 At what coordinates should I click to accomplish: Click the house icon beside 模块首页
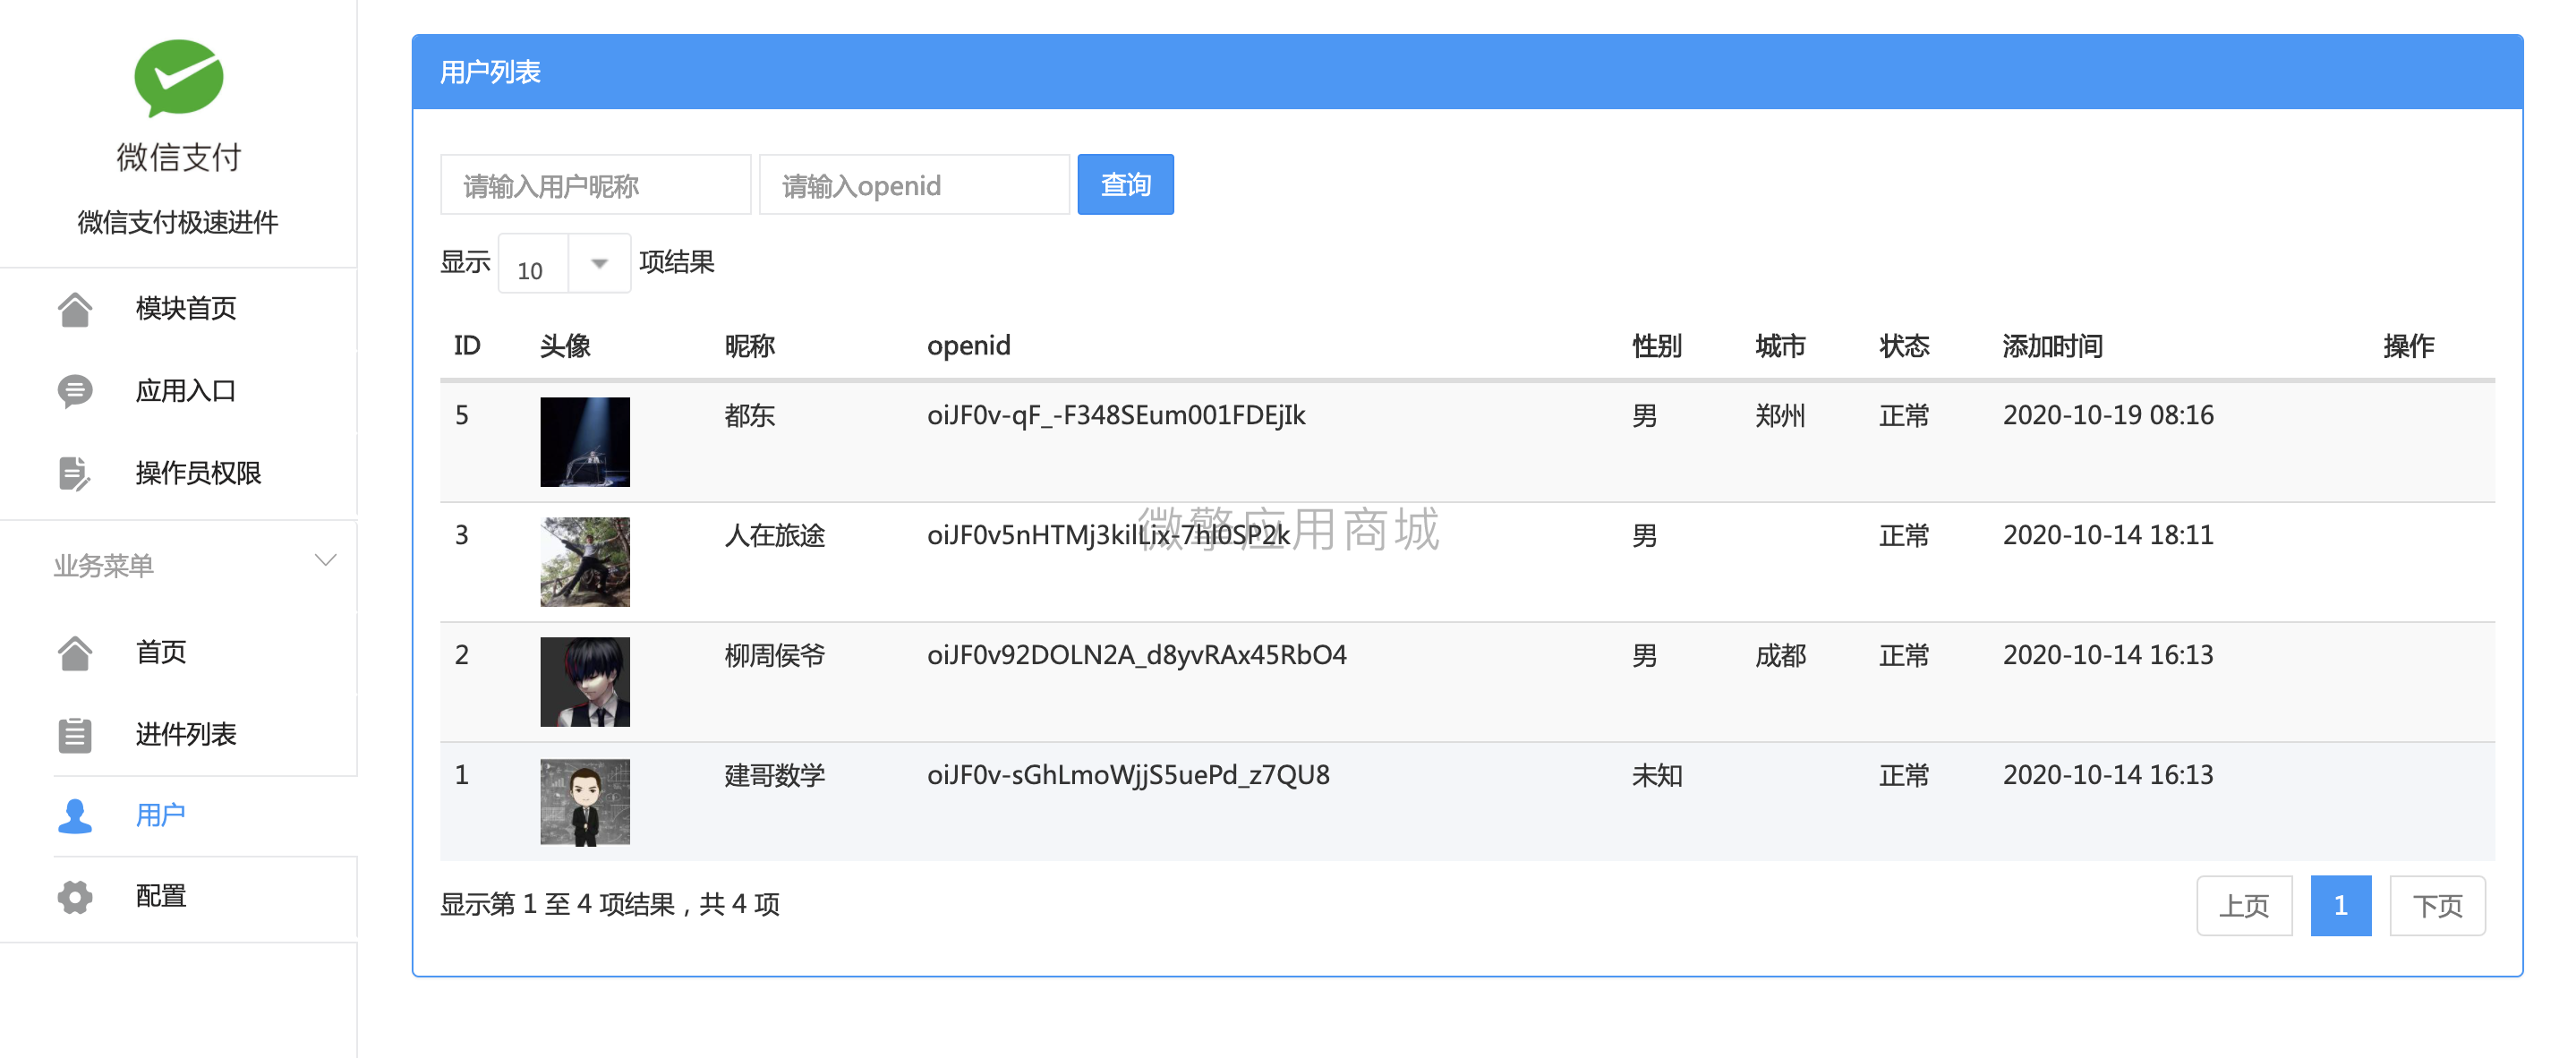(x=75, y=309)
